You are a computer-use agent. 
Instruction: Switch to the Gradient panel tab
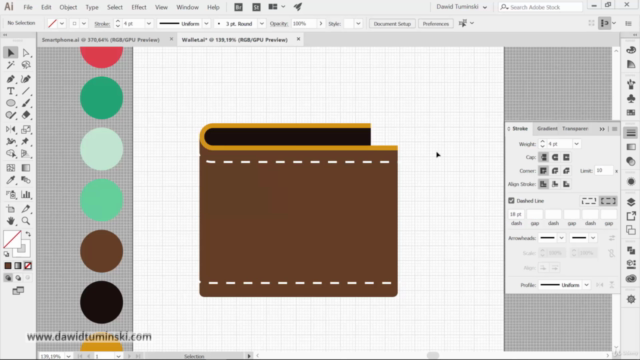(x=547, y=129)
